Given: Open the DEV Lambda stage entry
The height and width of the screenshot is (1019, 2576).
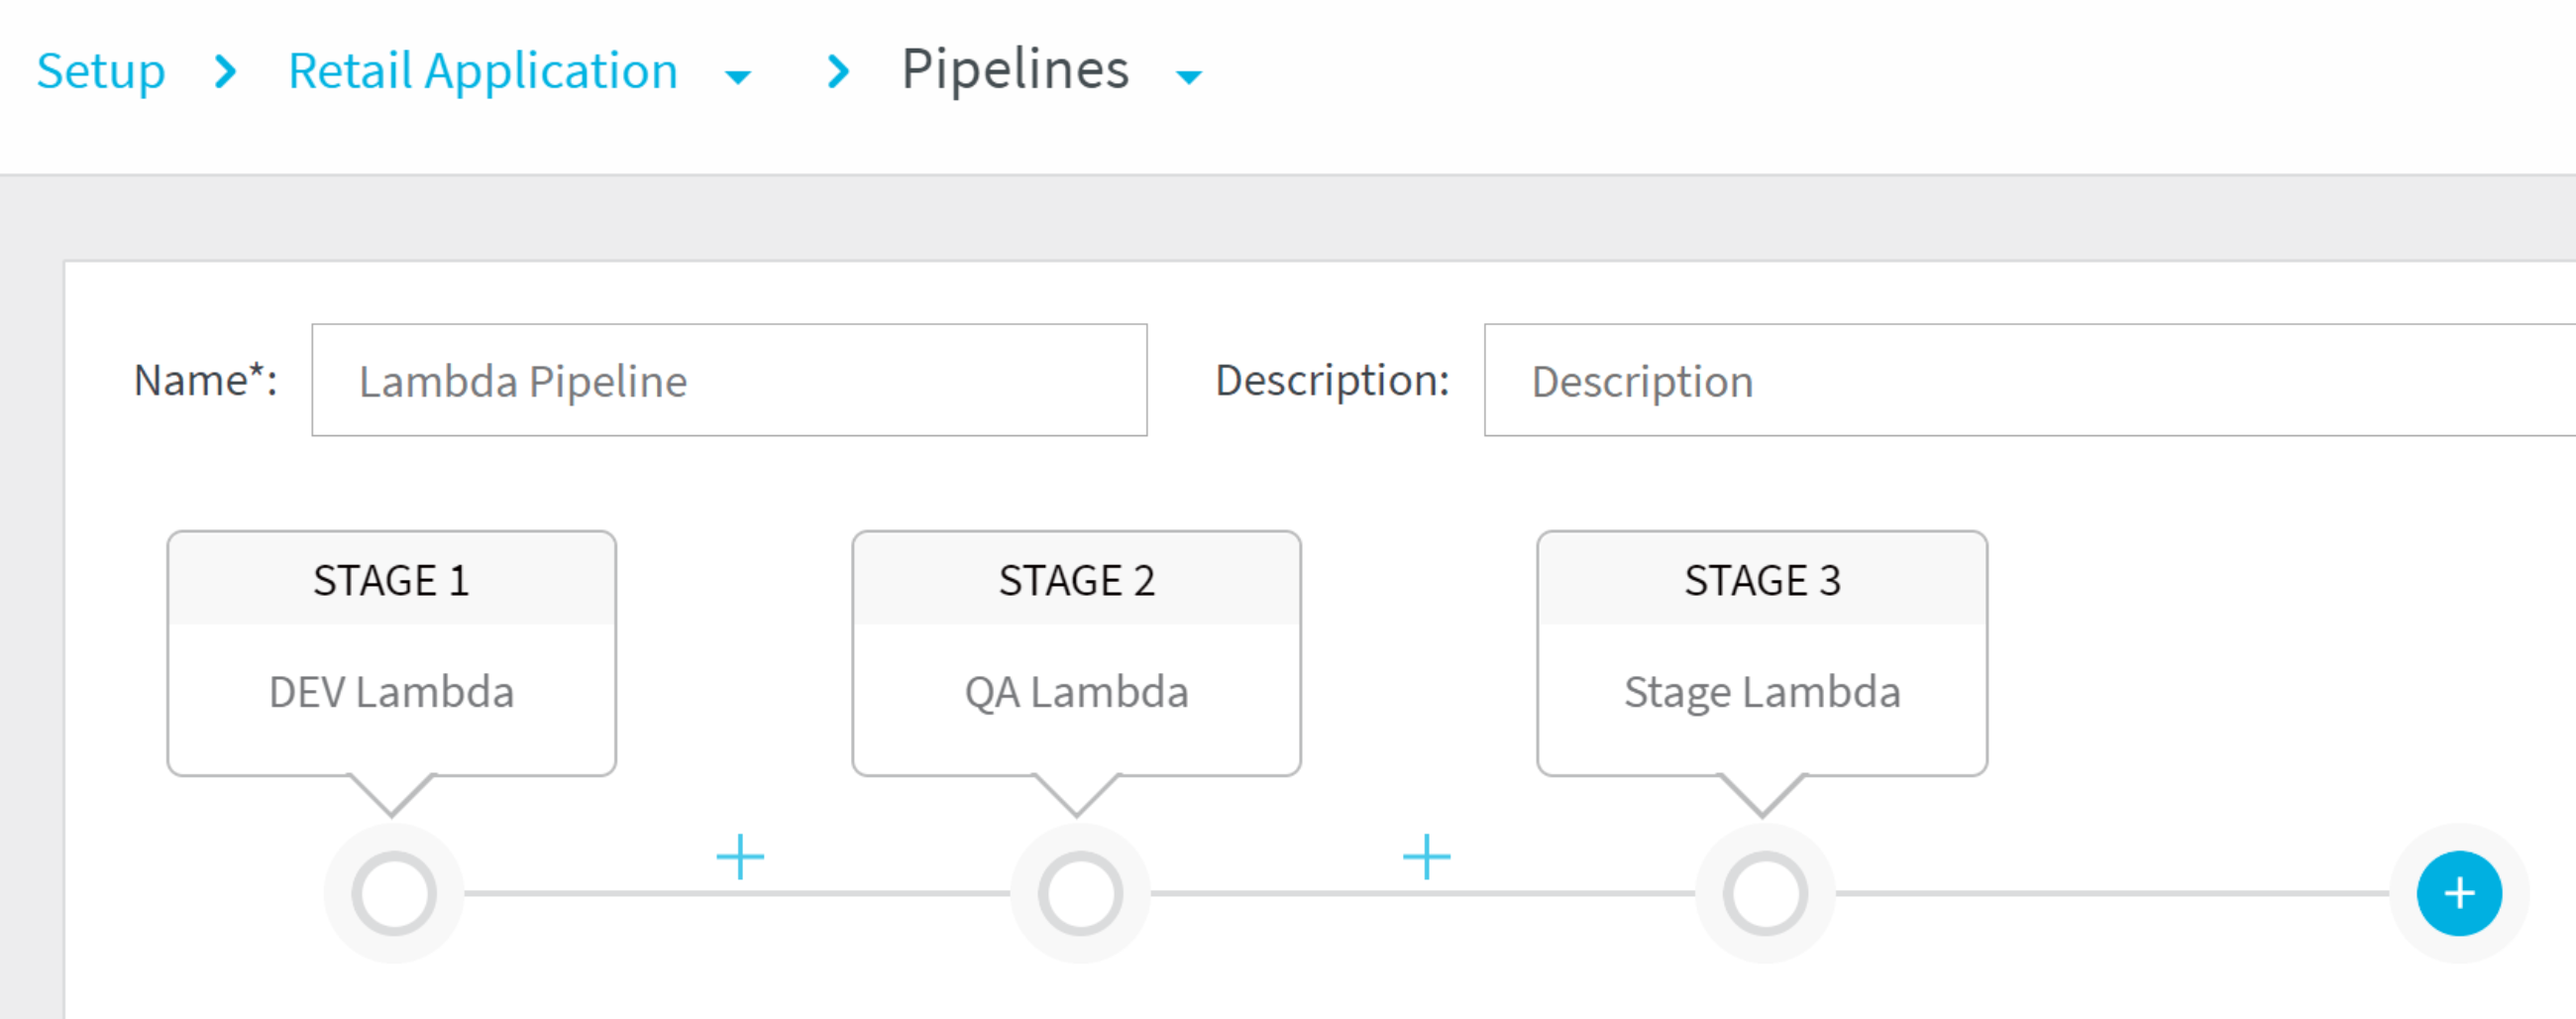Looking at the screenshot, I should [392, 692].
